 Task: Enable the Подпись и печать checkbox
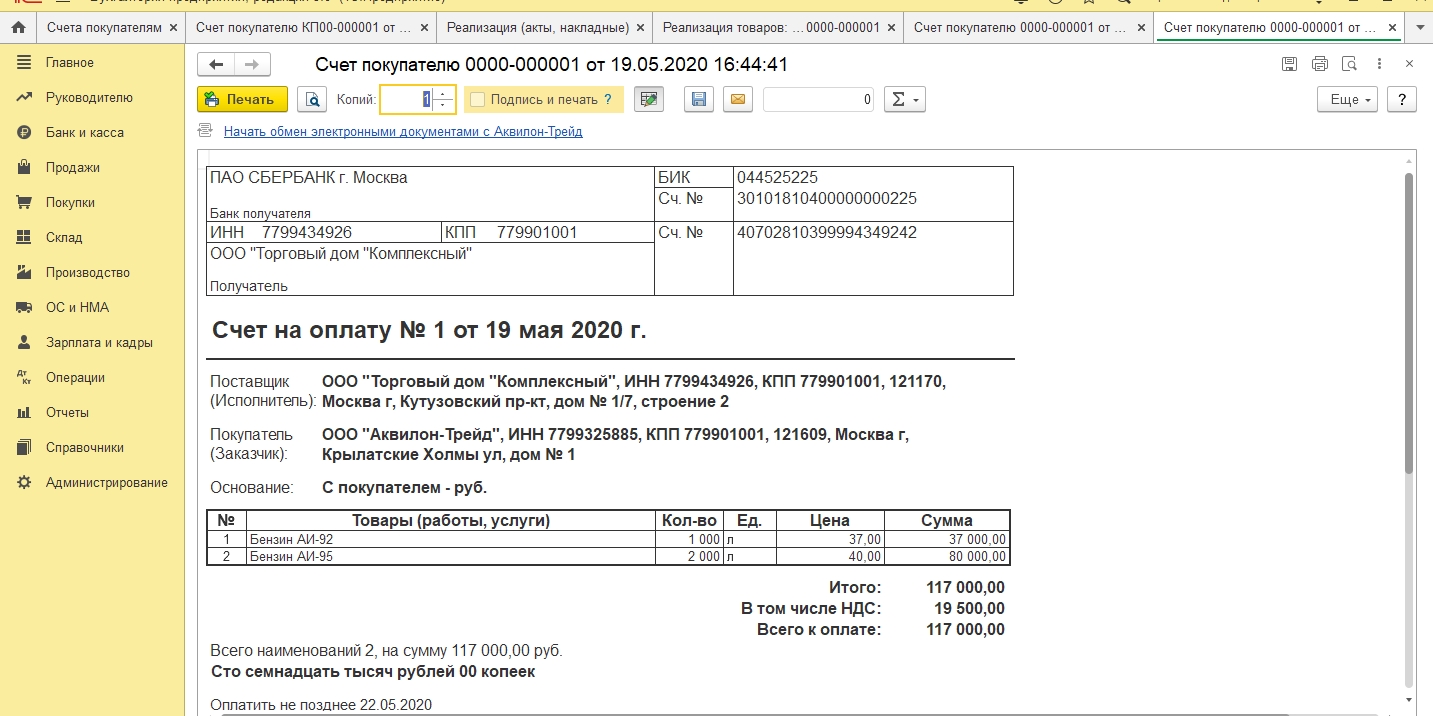click(478, 100)
